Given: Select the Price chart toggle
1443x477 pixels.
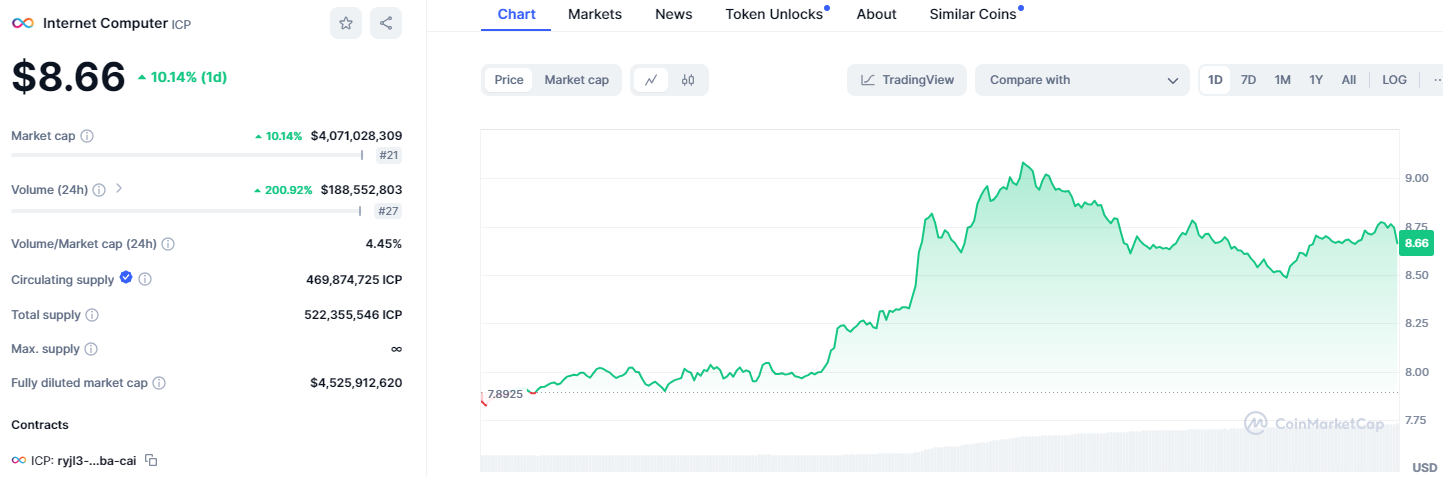Looking at the screenshot, I should pos(509,80).
